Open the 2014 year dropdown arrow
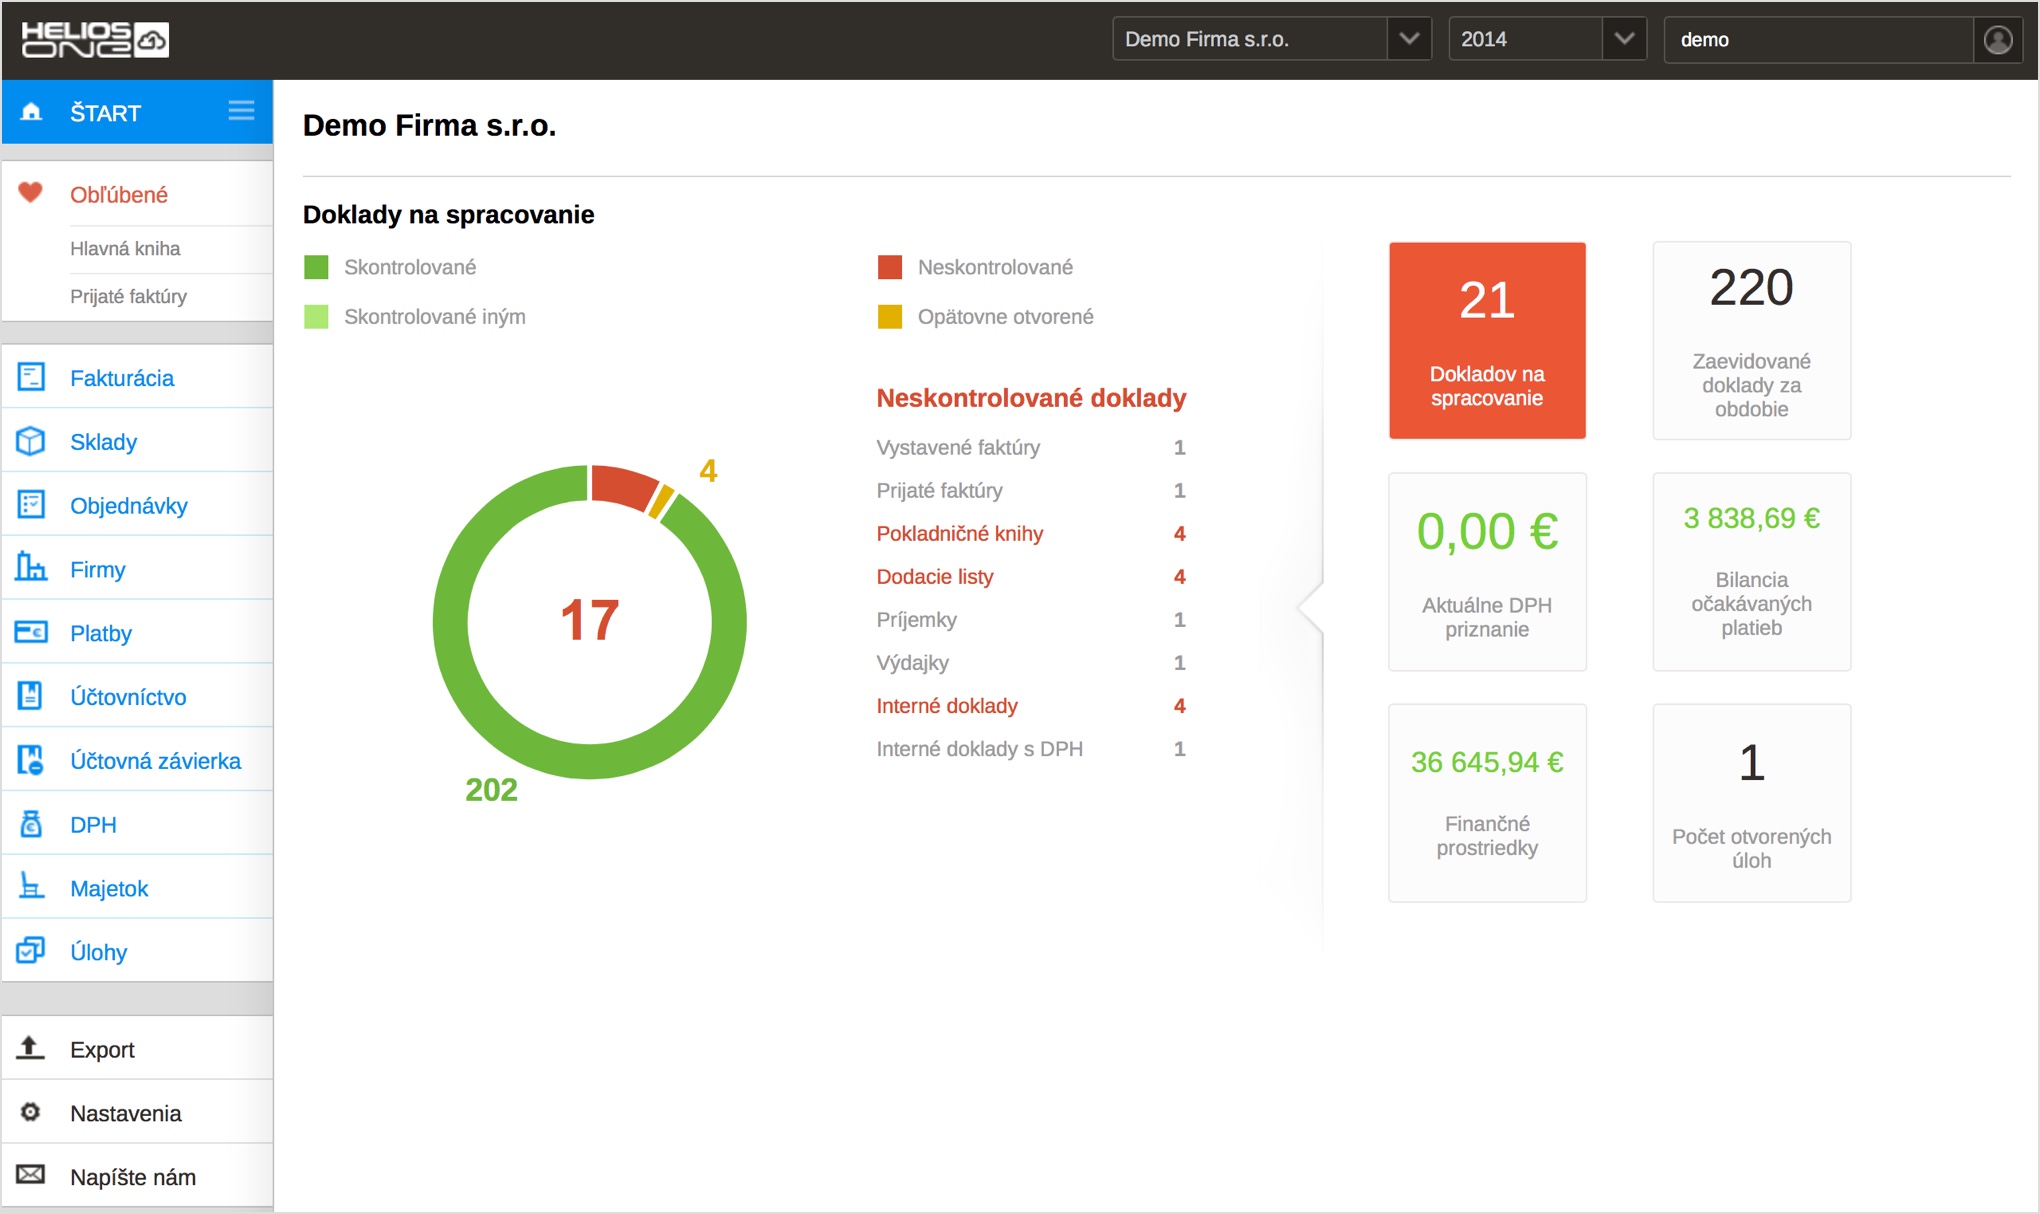Screen dimensions: 2040x1214 click(1624, 39)
